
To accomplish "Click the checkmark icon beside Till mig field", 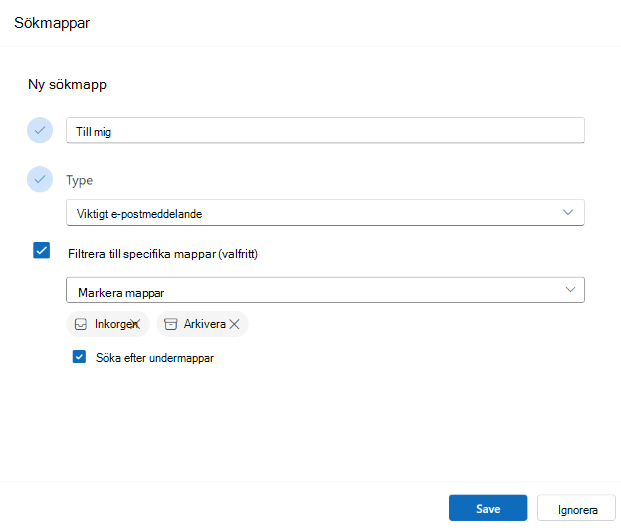I will [x=40, y=130].
